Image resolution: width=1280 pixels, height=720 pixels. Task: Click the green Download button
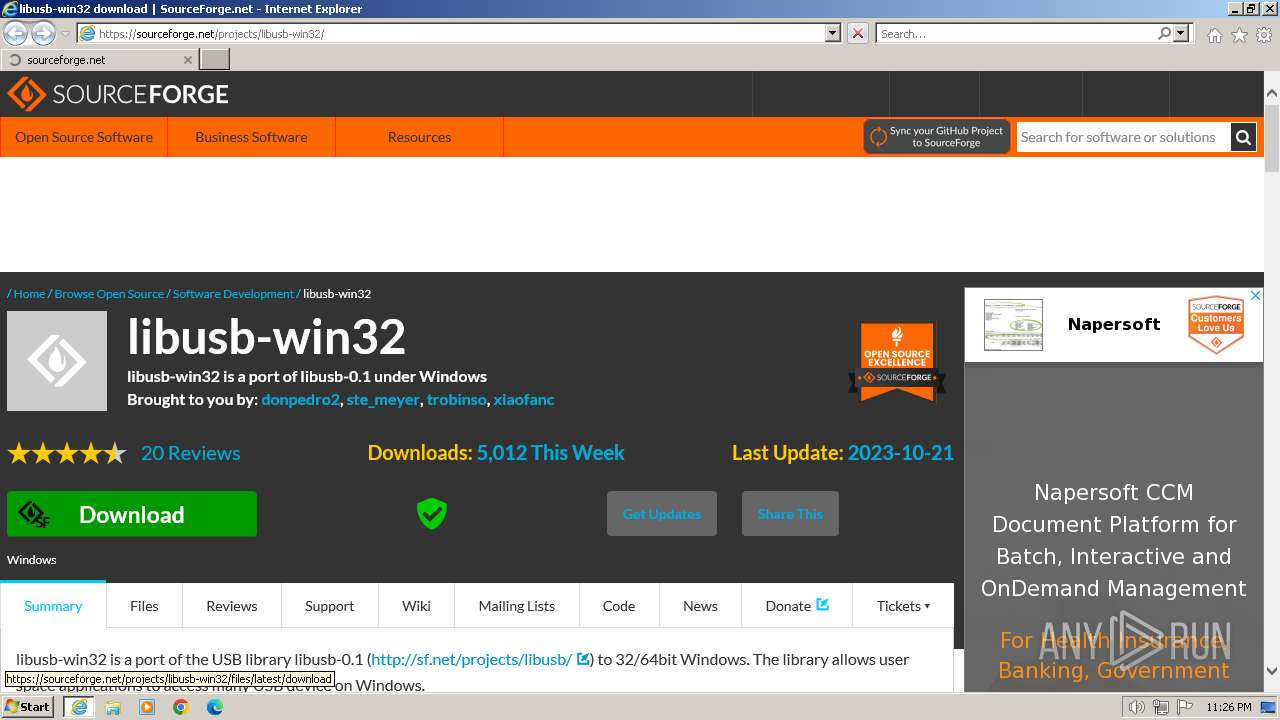[x=132, y=514]
